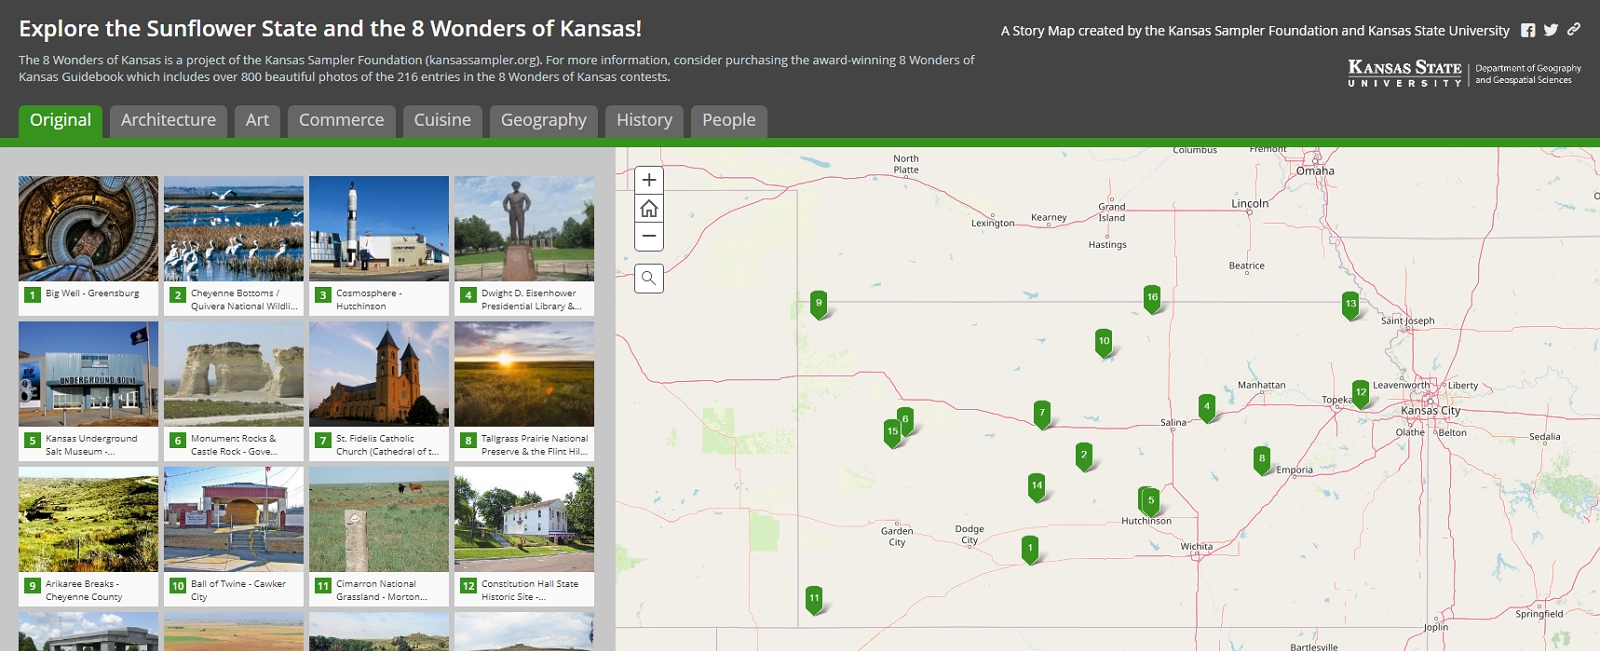Viewport: 1600px width, 651px height.
Task: Click the Omaha label on the map
Action: point(1315,171)
